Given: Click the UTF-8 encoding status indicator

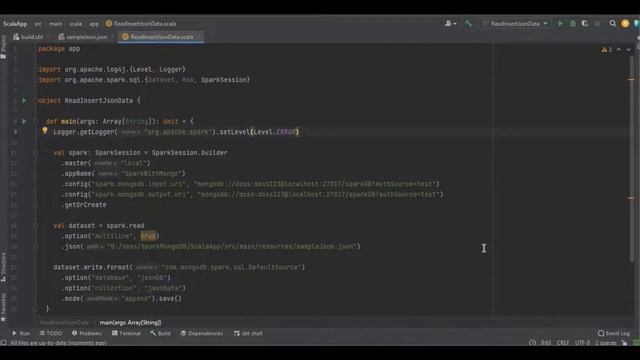Looking at the screenshot, I should tap(582, 342).
